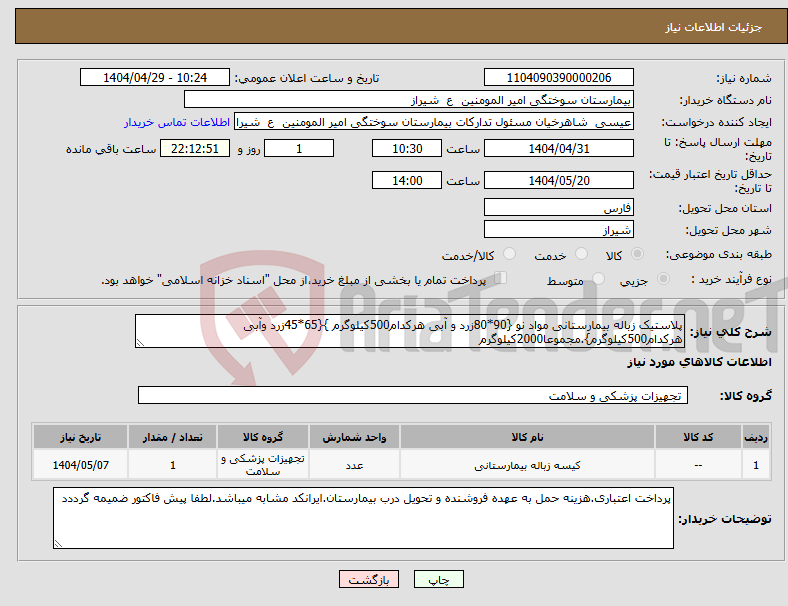Click the شماره نیاز field 1104090390000206
The width and height of the screenshot is (788, 606).
(559, 77)
